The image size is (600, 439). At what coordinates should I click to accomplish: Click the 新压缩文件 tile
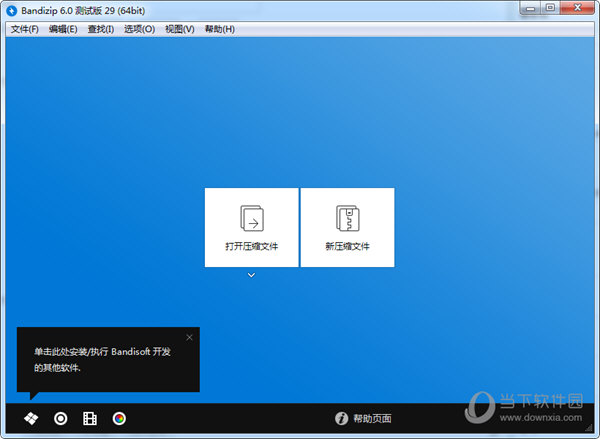pos(347,227)
